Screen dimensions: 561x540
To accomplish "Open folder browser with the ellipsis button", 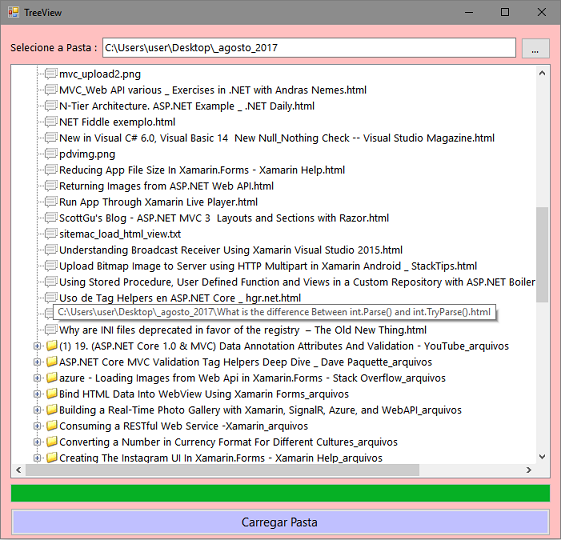I will tap(535, 48).
